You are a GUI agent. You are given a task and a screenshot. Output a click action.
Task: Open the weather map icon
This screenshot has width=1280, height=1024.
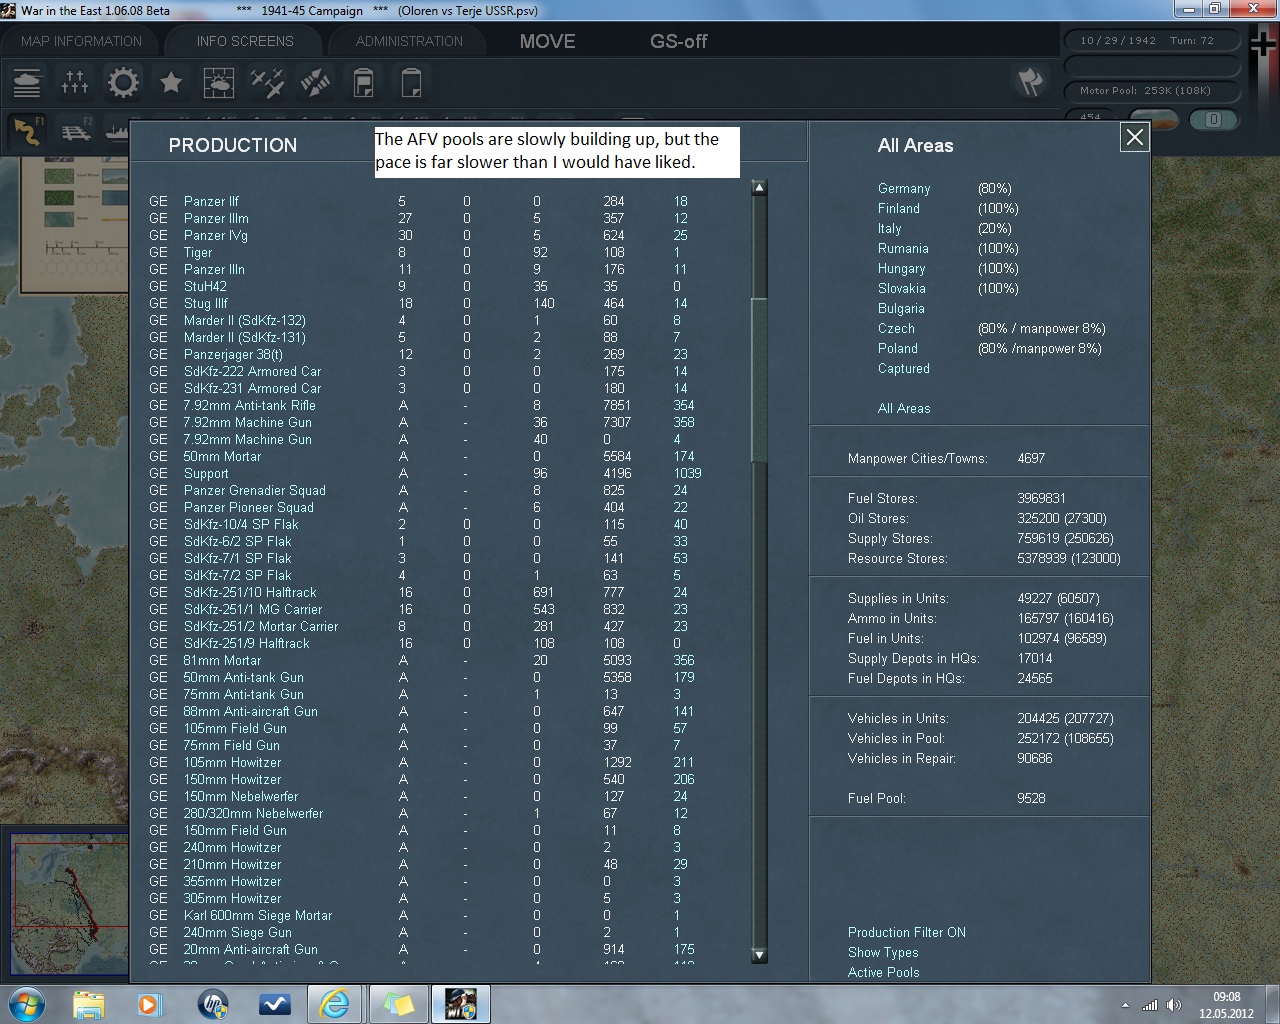(219, 82)
